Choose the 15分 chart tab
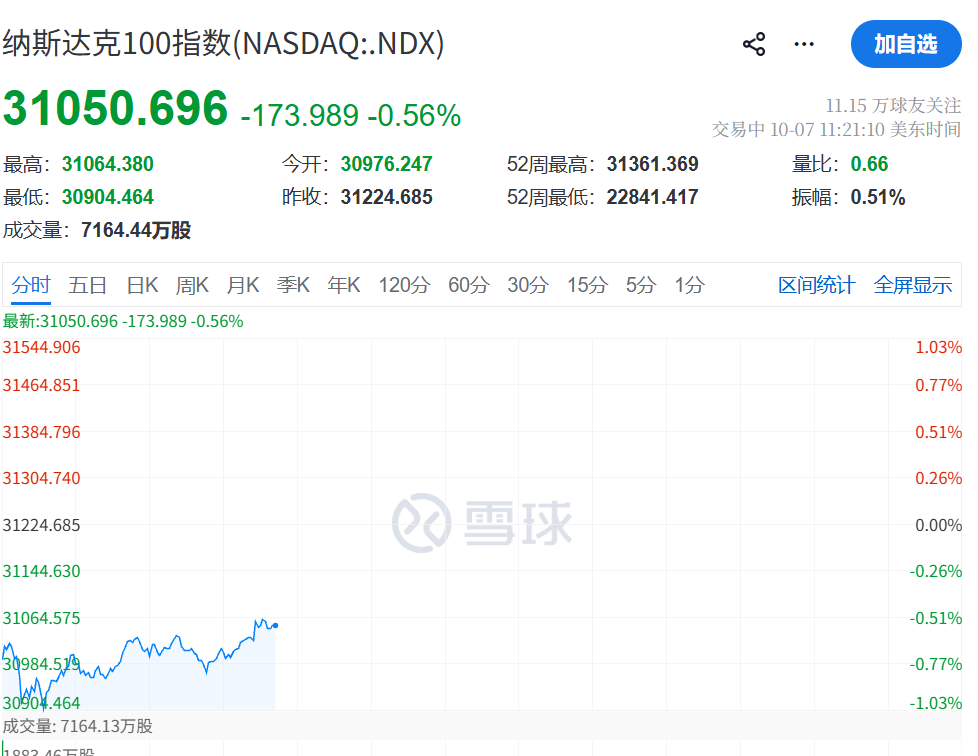 click(587, 285)
